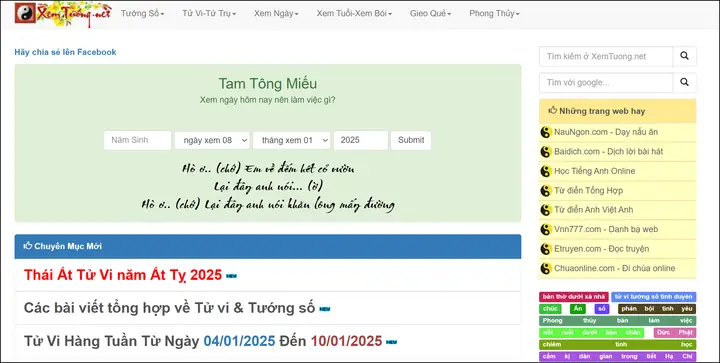Click the Những trang web hay header text

[602, 111]
